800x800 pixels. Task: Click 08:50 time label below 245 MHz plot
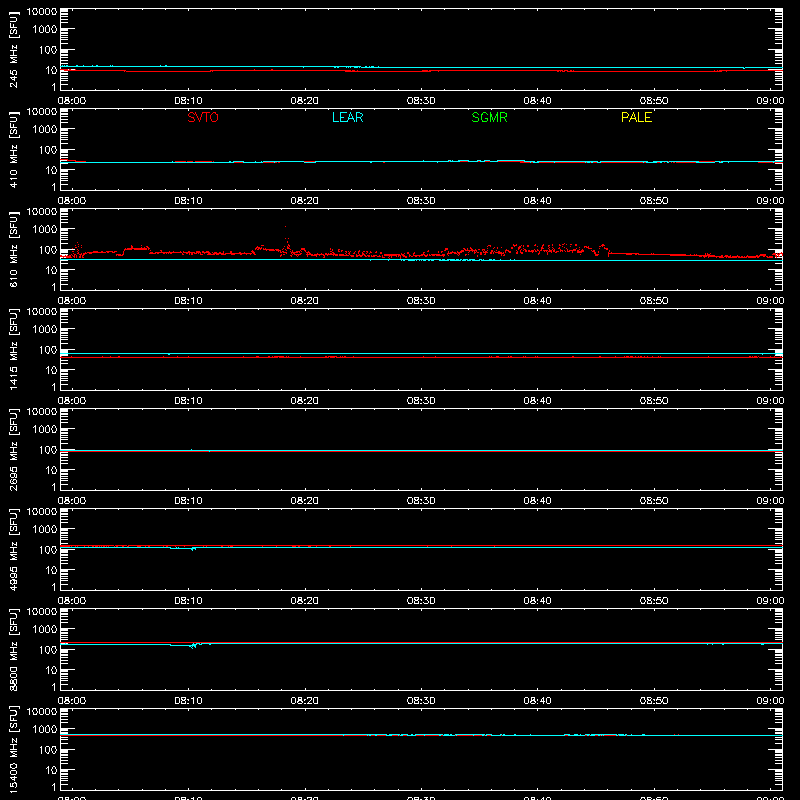(654, 101)
